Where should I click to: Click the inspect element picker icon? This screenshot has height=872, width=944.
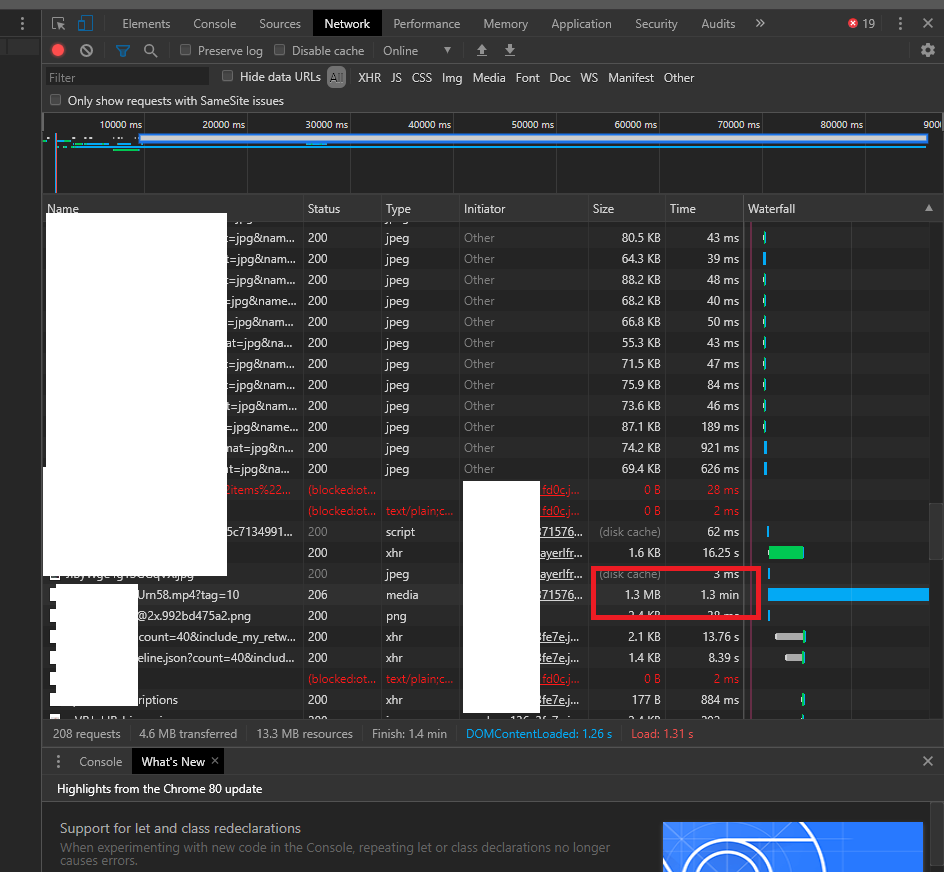click(x=59, y=24)
